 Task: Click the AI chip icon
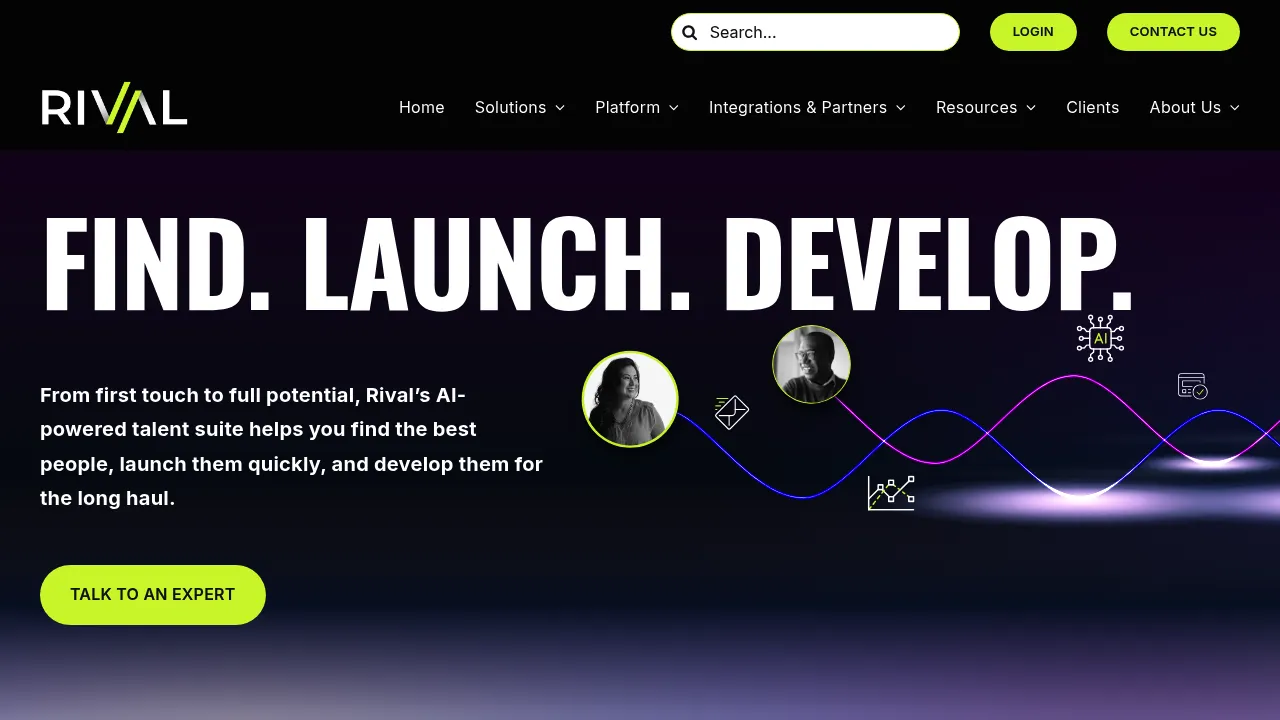pos(1100,338)
